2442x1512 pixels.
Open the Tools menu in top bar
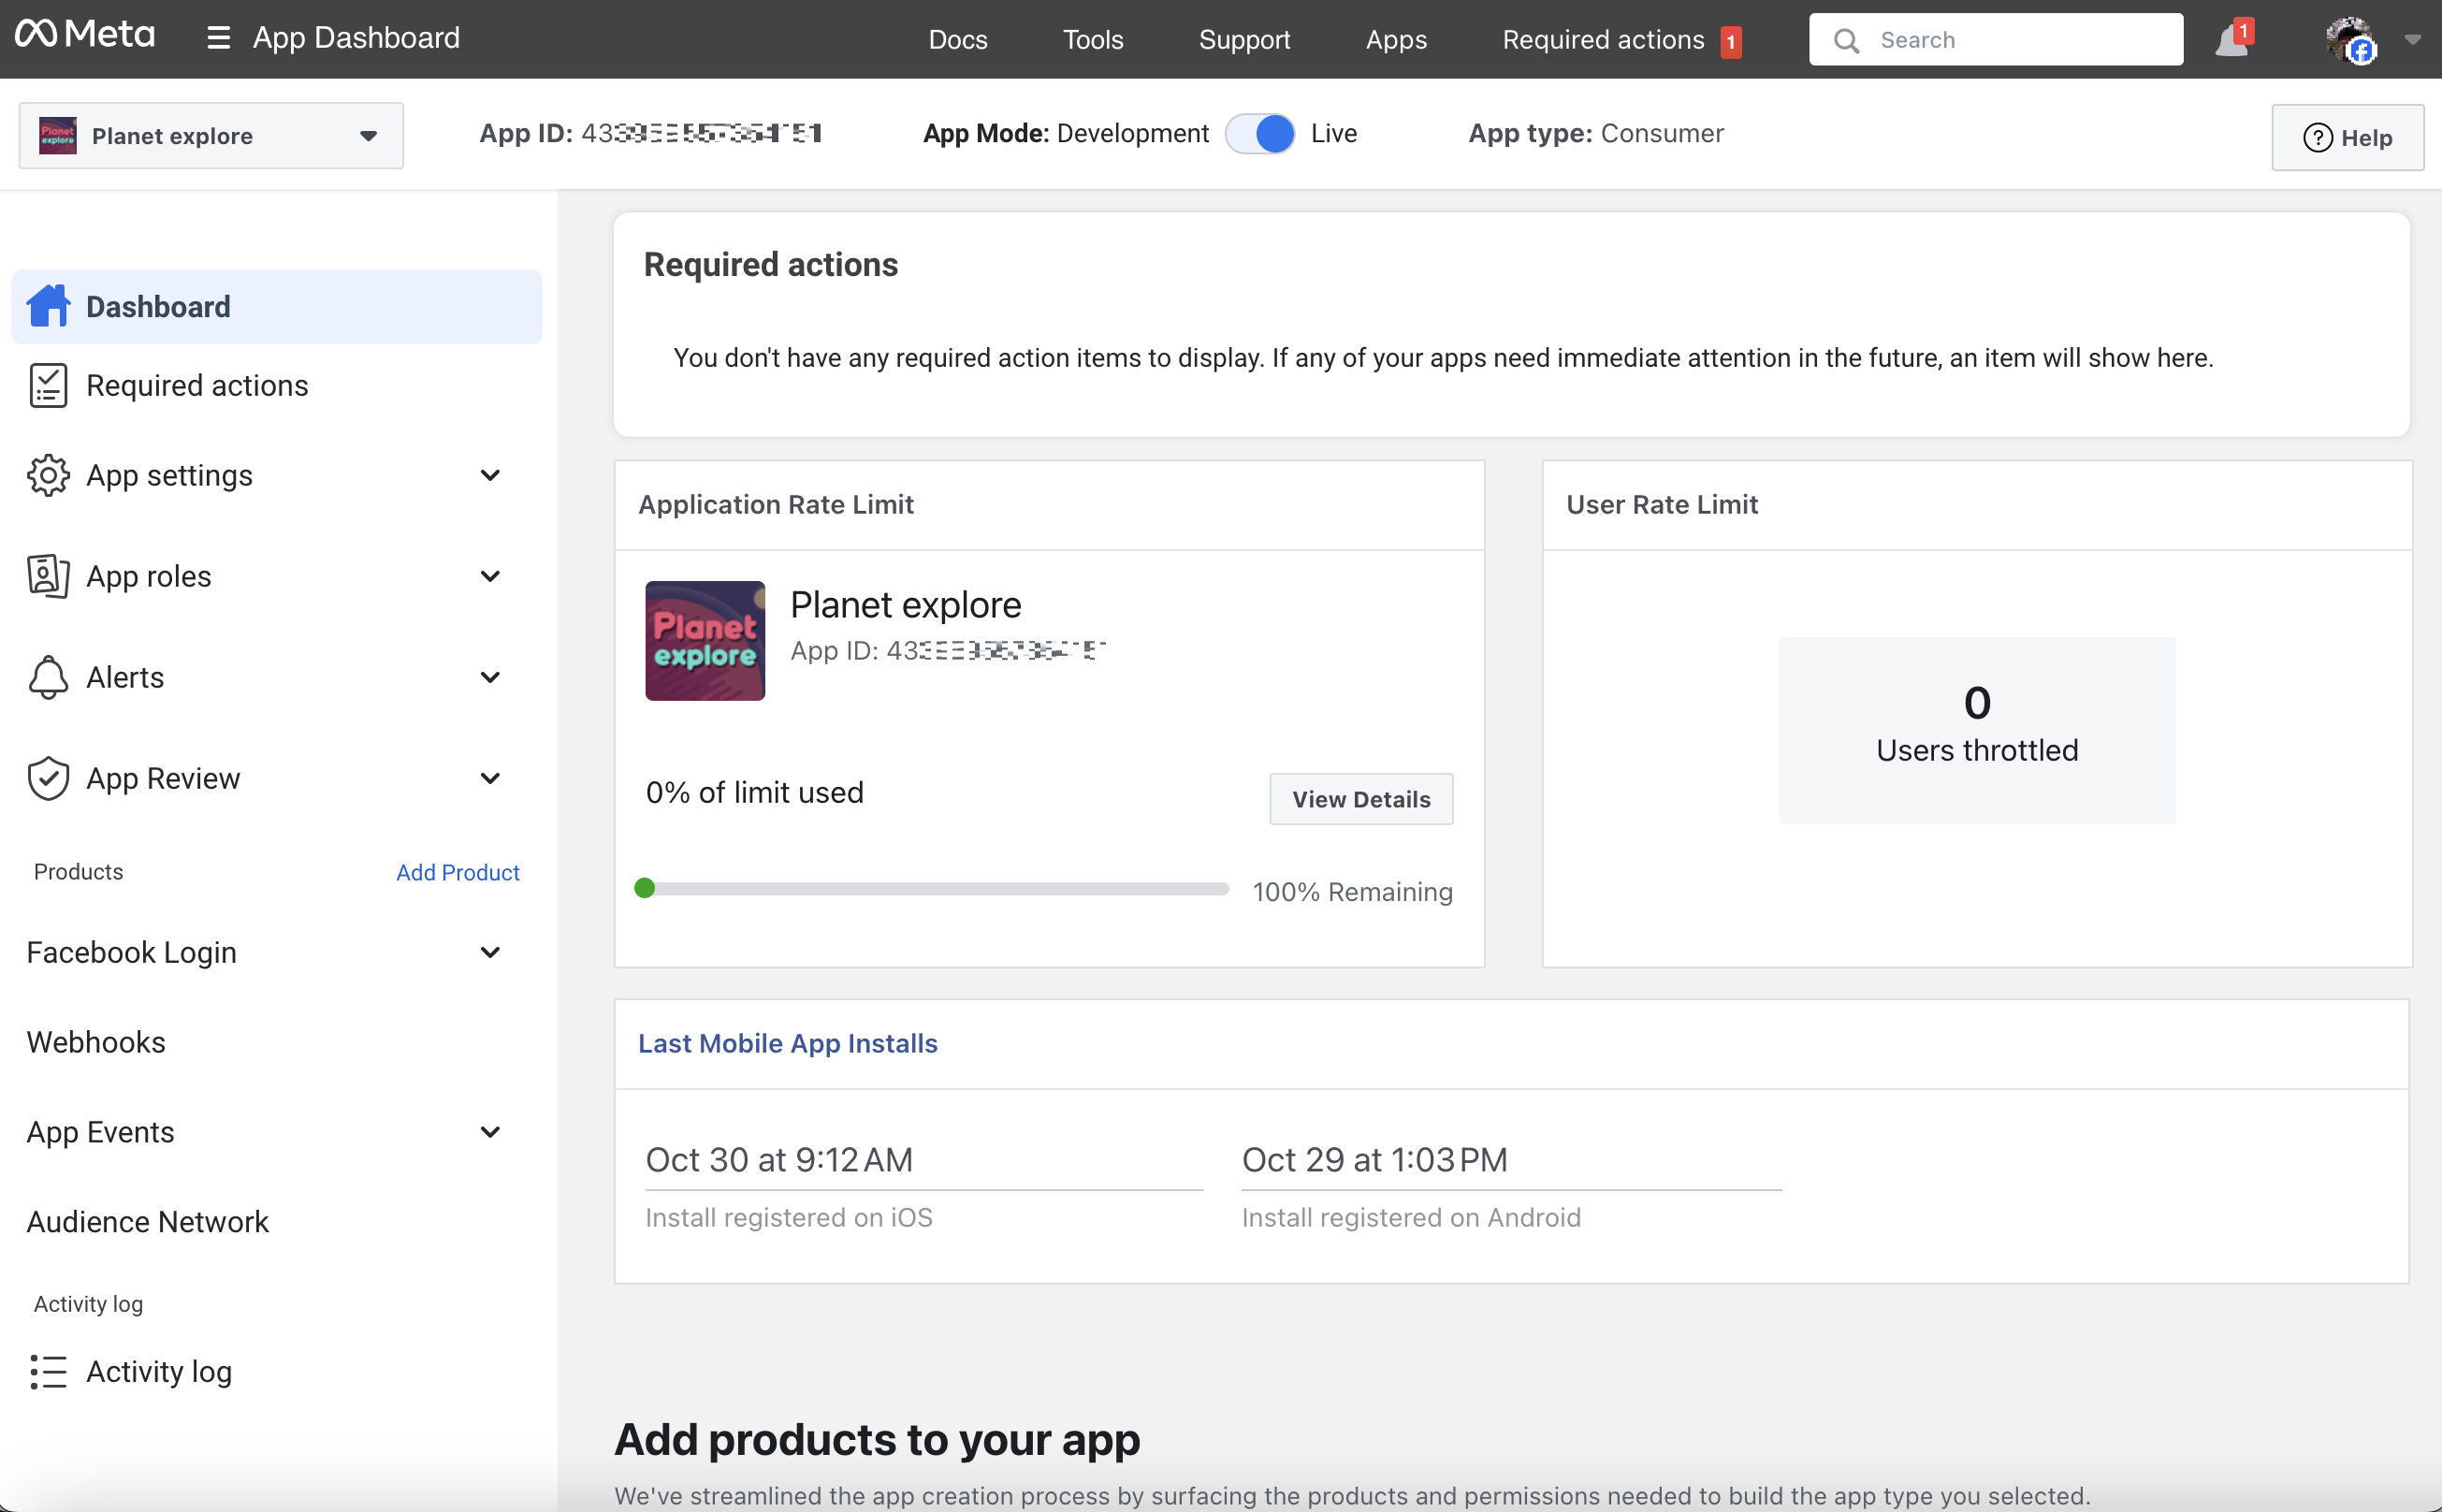[1092, 40]
